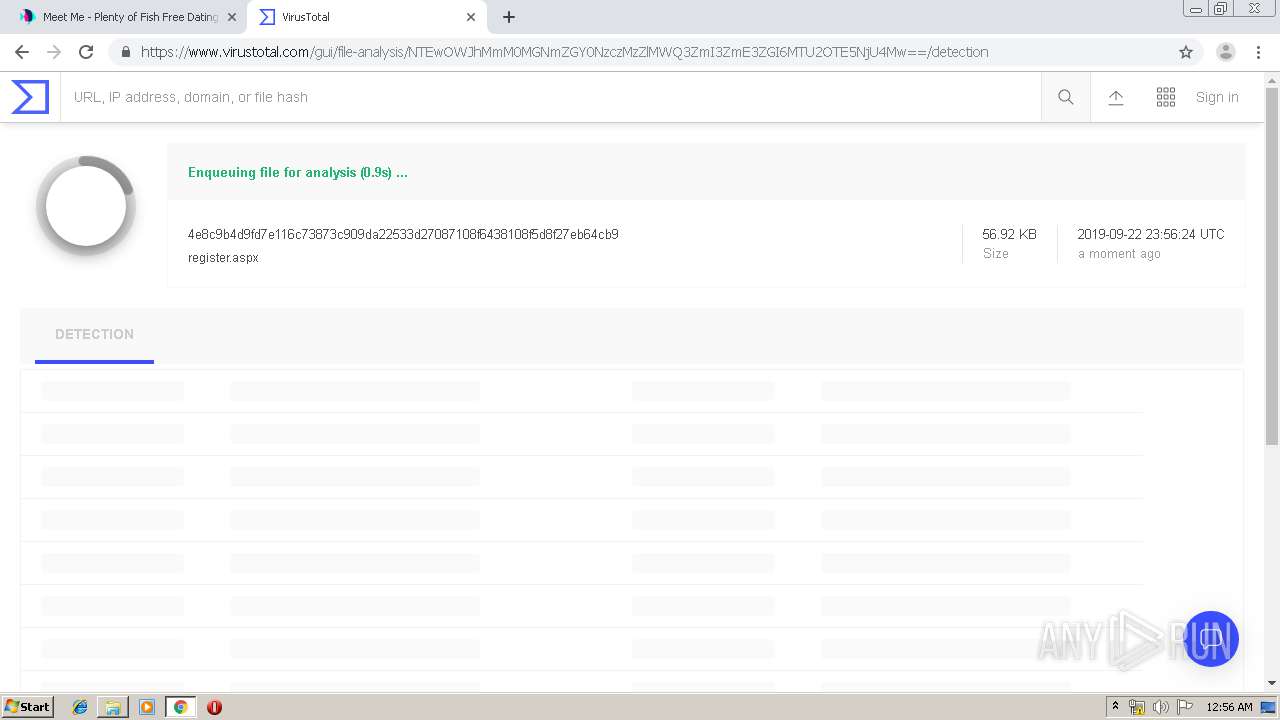The image size is (1280, 720).
Task: Show hidden system tray icons
Action: tap(1116, 707)
